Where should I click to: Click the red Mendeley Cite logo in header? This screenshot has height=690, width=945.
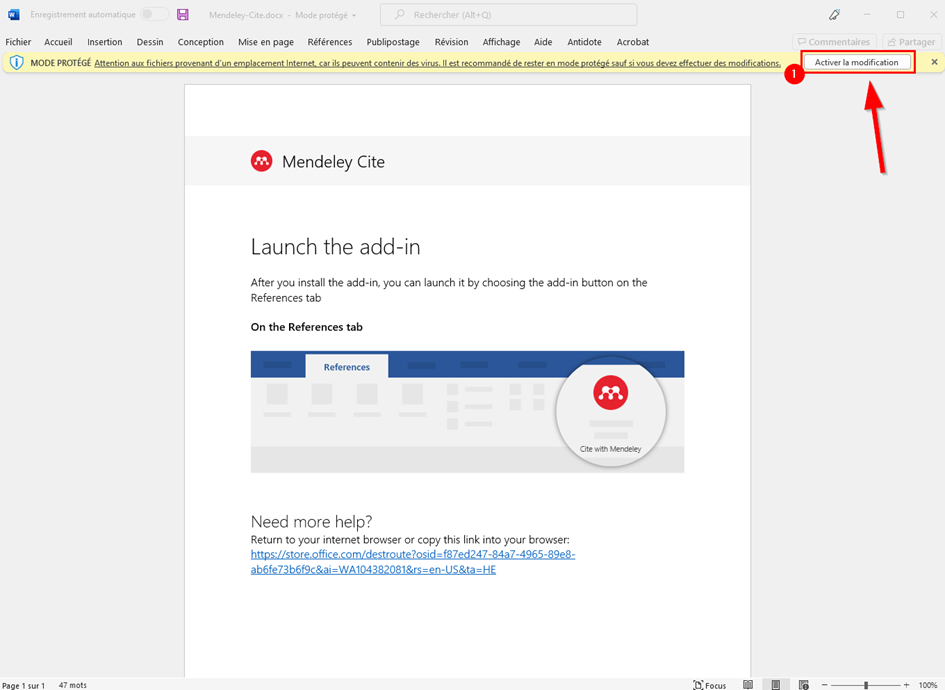coord(262,161)
